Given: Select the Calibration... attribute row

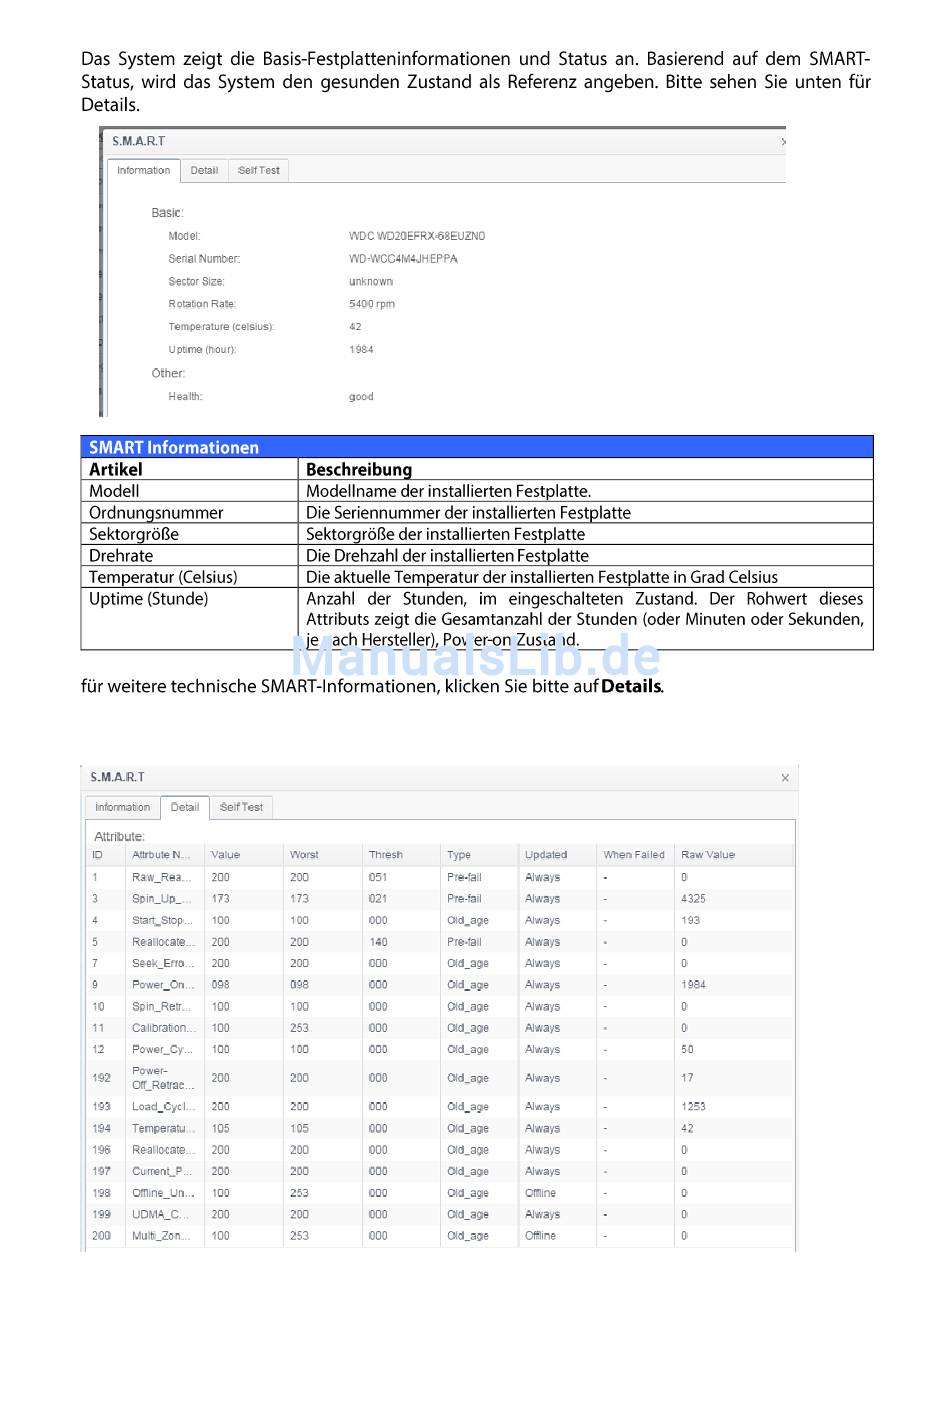Looking at the screenshot, I should click(440, 1028).
